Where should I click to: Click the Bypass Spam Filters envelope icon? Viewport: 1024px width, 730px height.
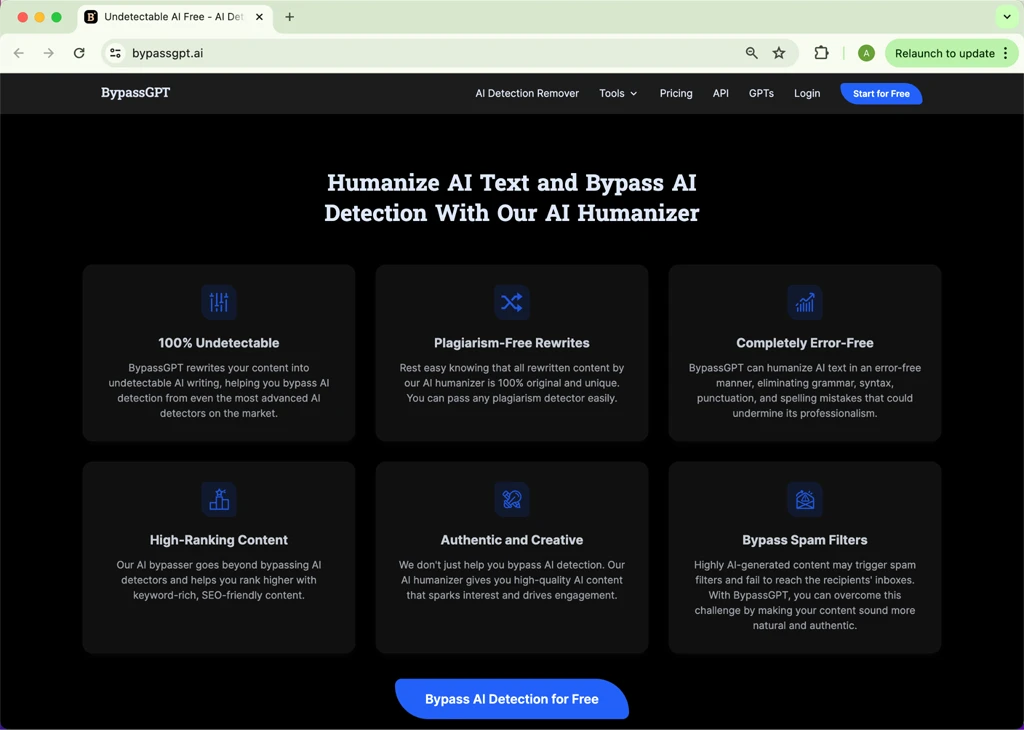point(805,500)
